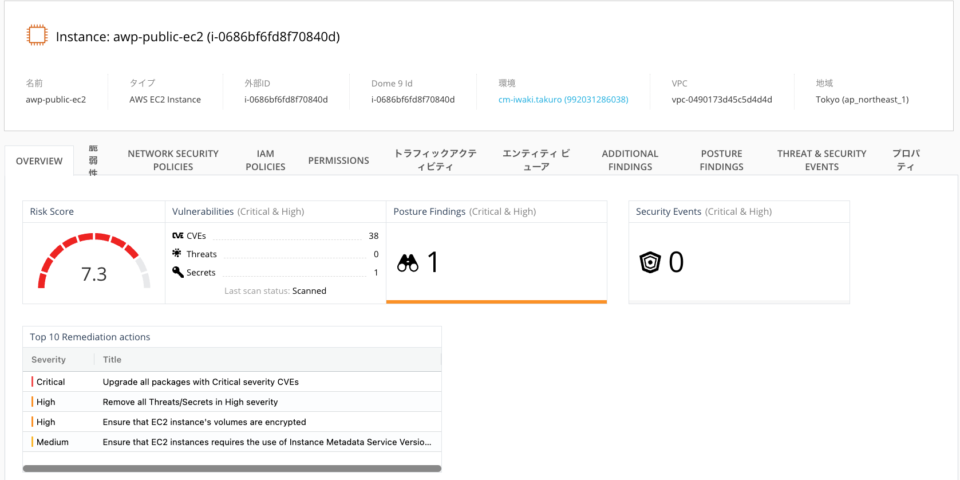Click the Secrets key icon
The height and width of the screenshot is (480, 960).
pos(178,272)
